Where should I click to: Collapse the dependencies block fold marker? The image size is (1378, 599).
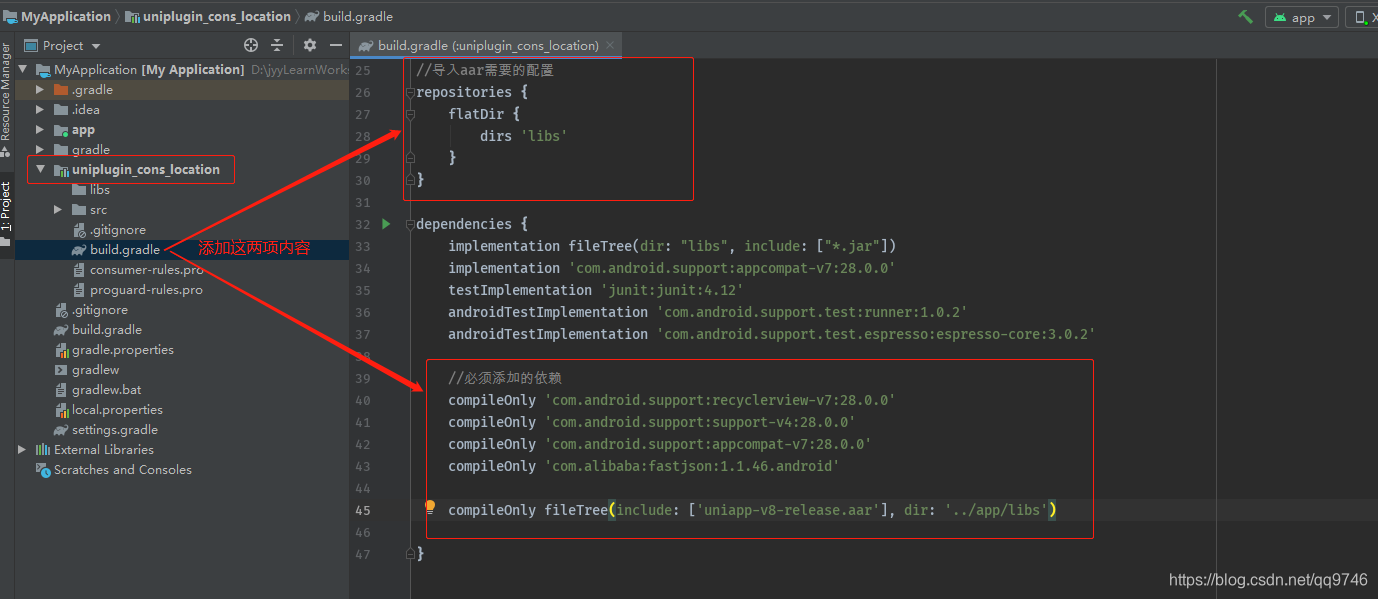[x=410, y=224]
